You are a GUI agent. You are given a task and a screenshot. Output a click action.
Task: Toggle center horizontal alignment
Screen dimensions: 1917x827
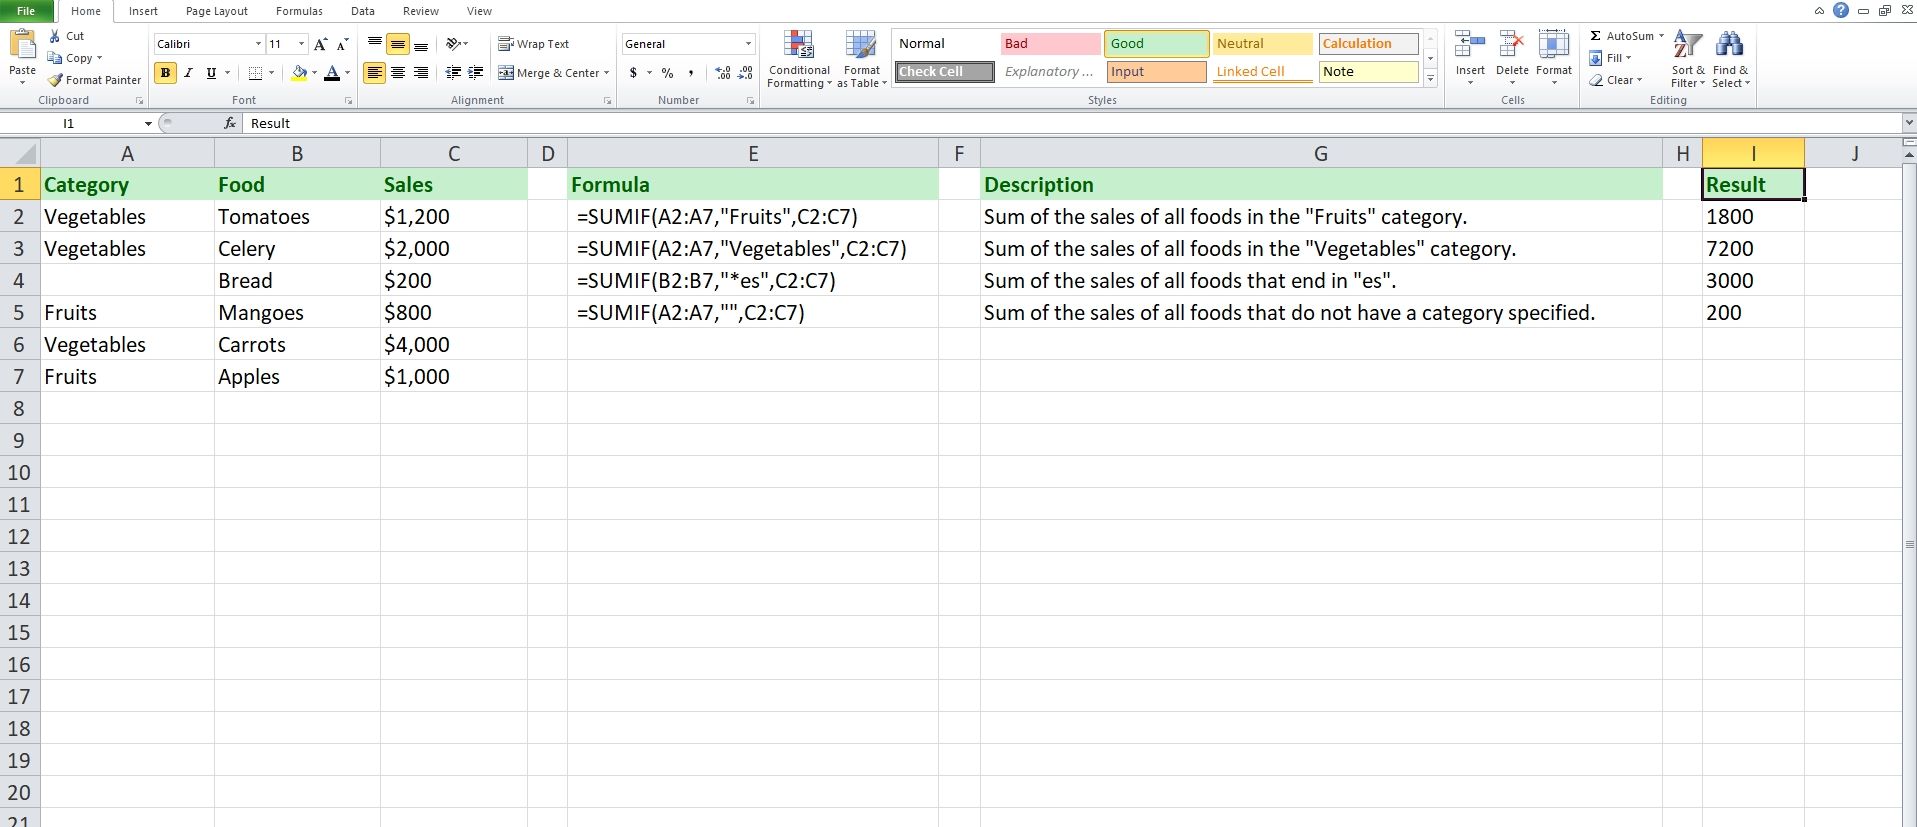pyautogui.click(x=398, y=73)
